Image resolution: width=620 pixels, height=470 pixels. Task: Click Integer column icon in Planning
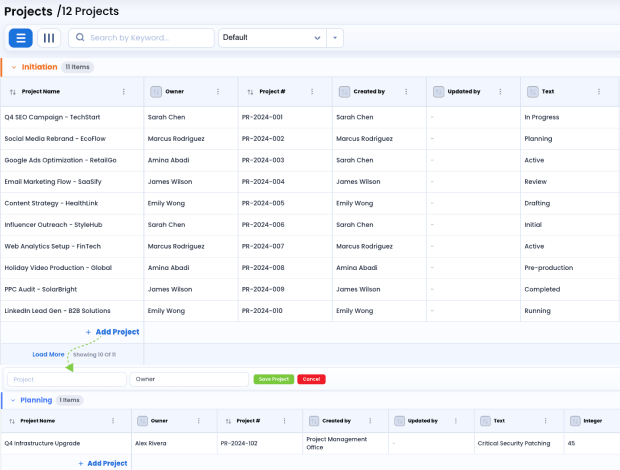pos(575,421)
